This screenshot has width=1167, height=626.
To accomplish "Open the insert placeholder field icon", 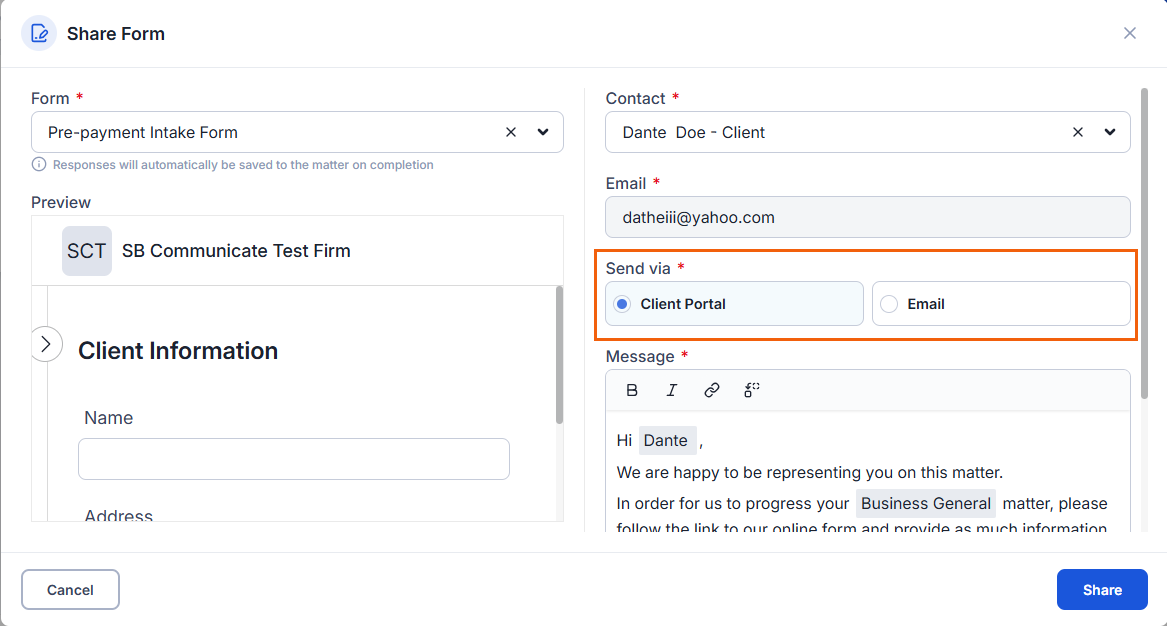I will pos(752,391).
